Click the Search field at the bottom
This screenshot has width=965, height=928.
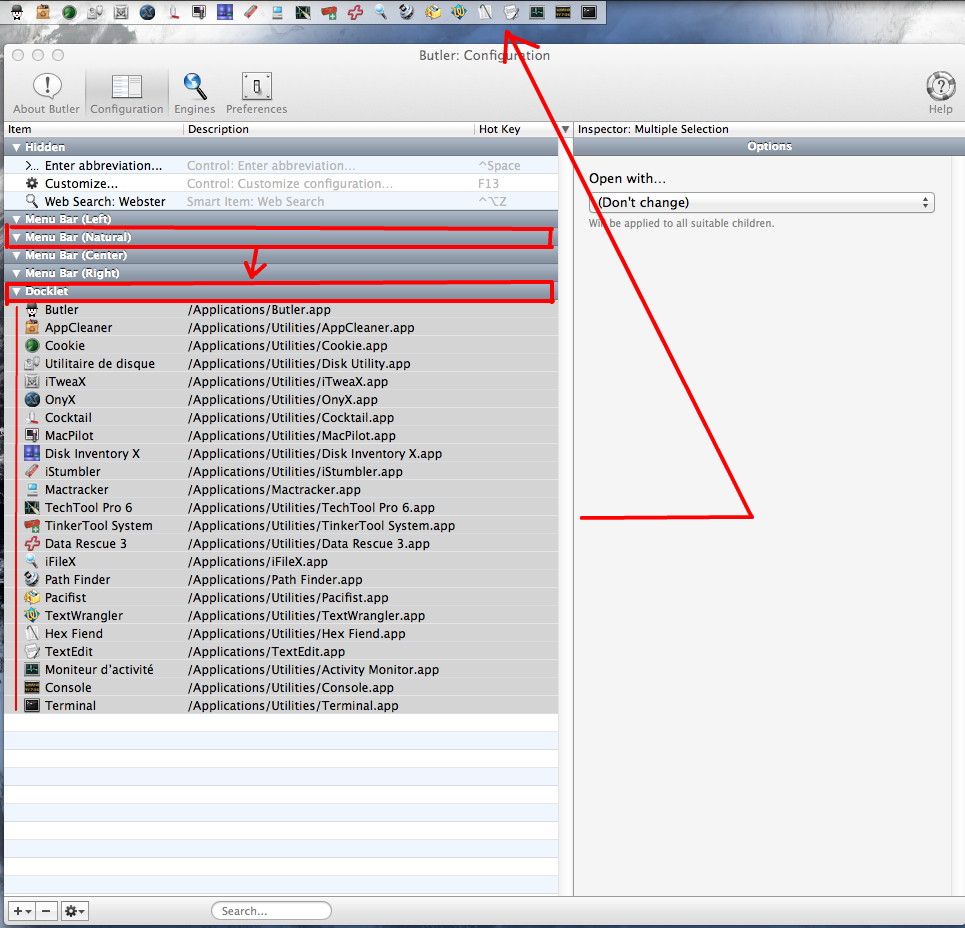click(271, 911)
